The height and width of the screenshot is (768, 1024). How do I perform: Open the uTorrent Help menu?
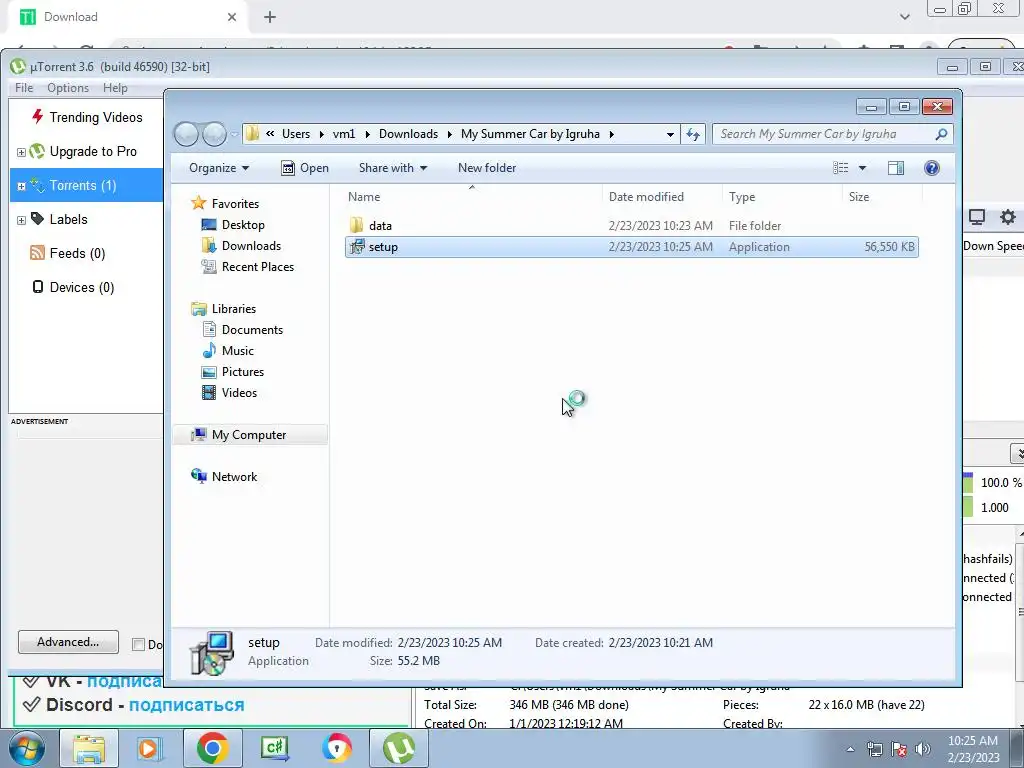115,88
